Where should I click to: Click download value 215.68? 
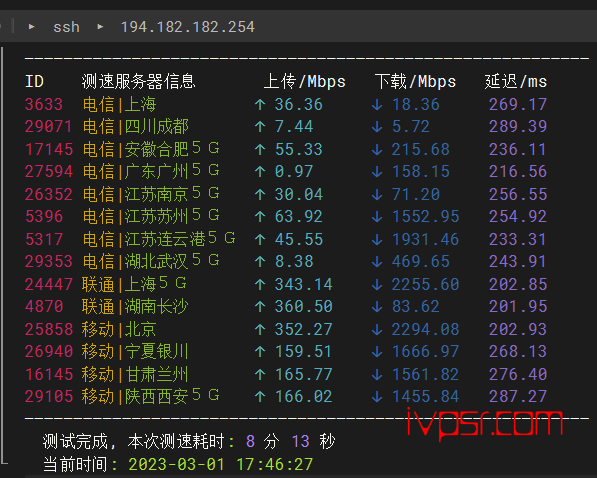tap(421, 149)
